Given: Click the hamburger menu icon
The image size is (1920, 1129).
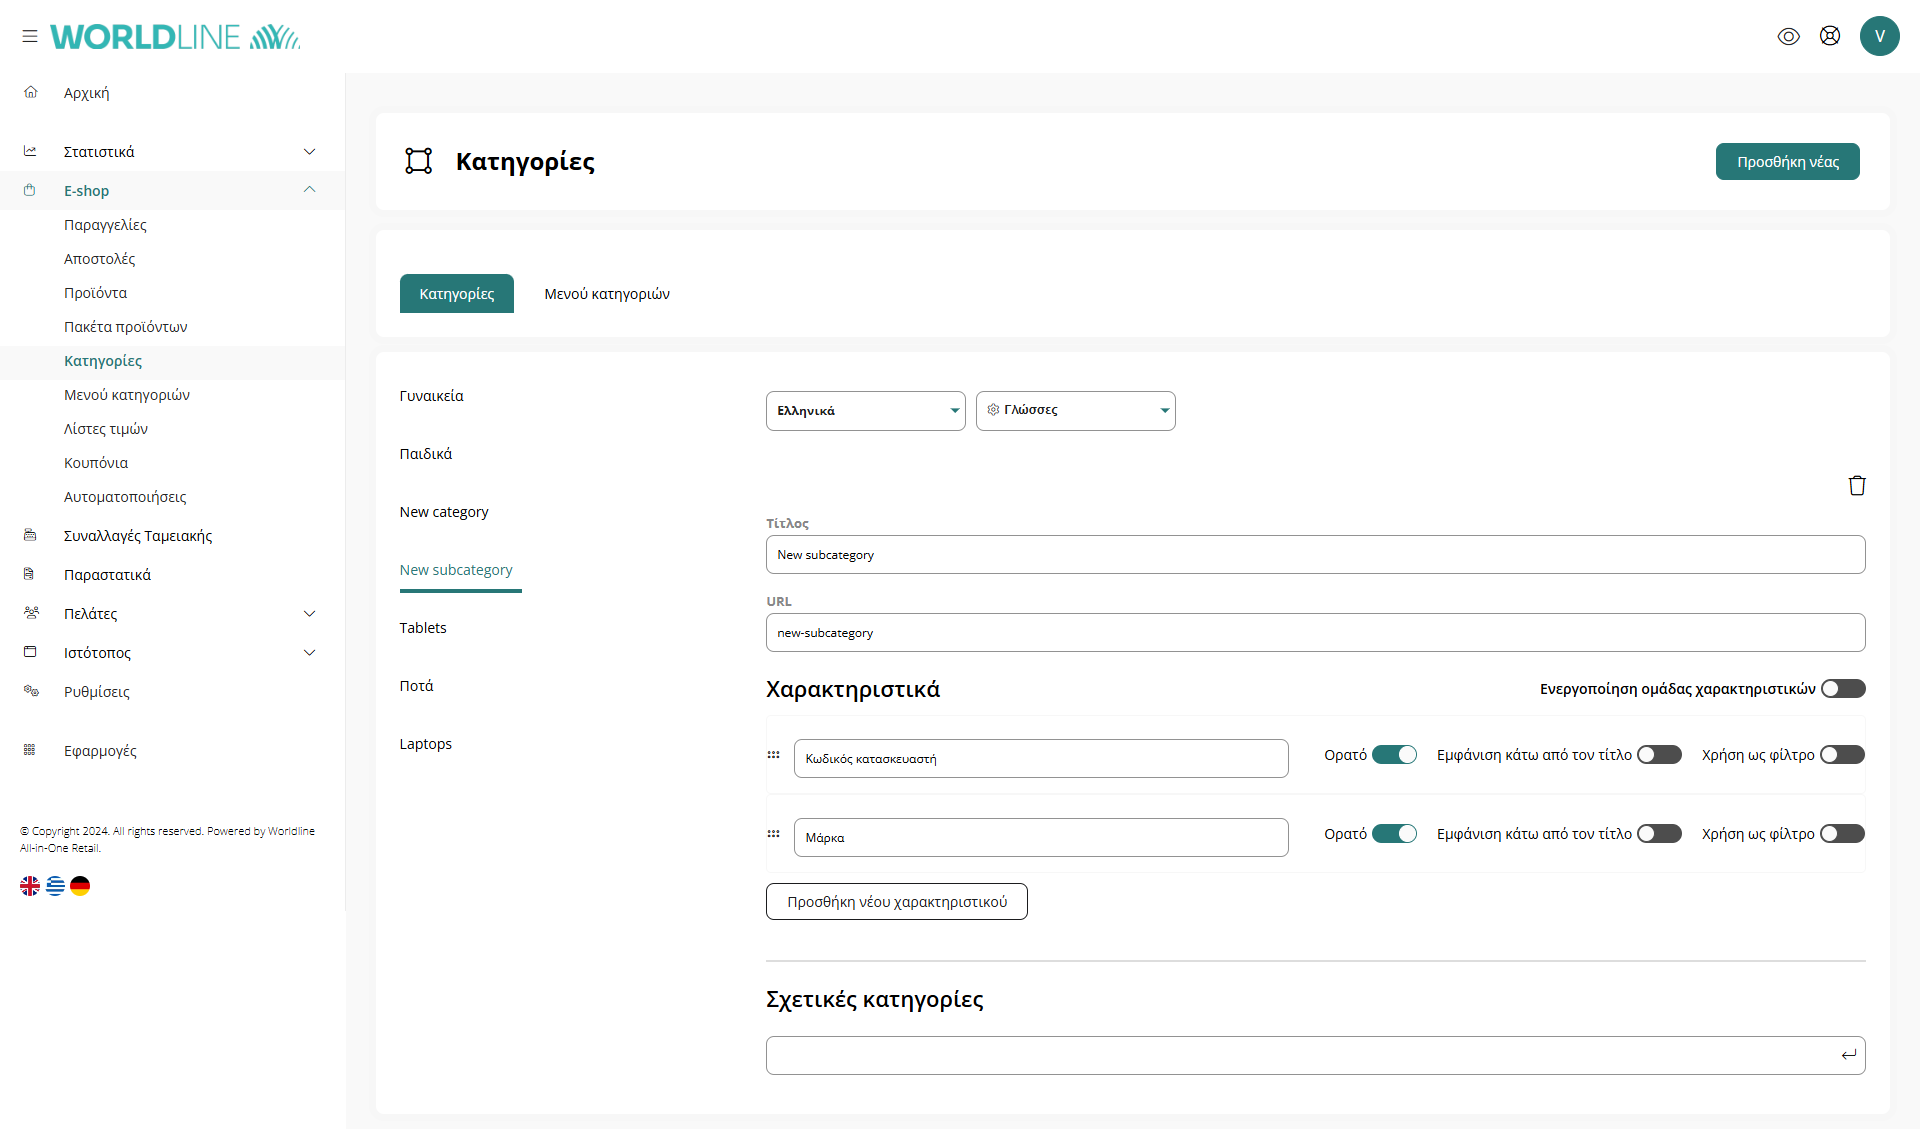Looking at the screenshot, I should point(30,36).
